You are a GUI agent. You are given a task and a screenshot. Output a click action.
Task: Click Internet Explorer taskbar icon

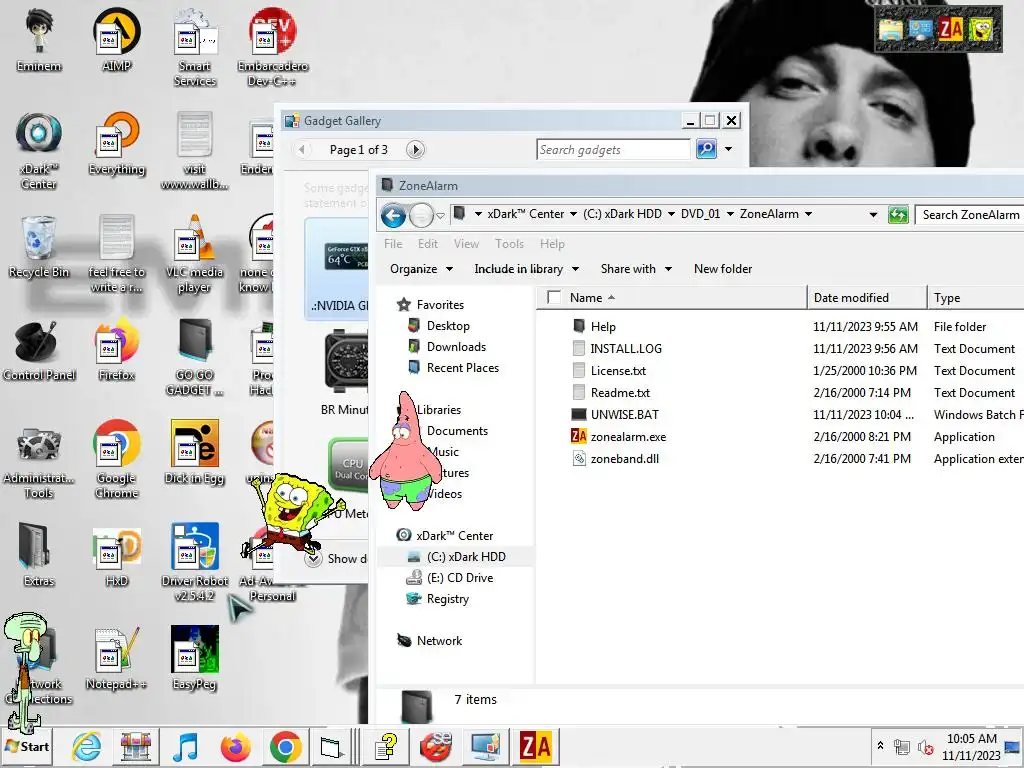coord(86,746)
